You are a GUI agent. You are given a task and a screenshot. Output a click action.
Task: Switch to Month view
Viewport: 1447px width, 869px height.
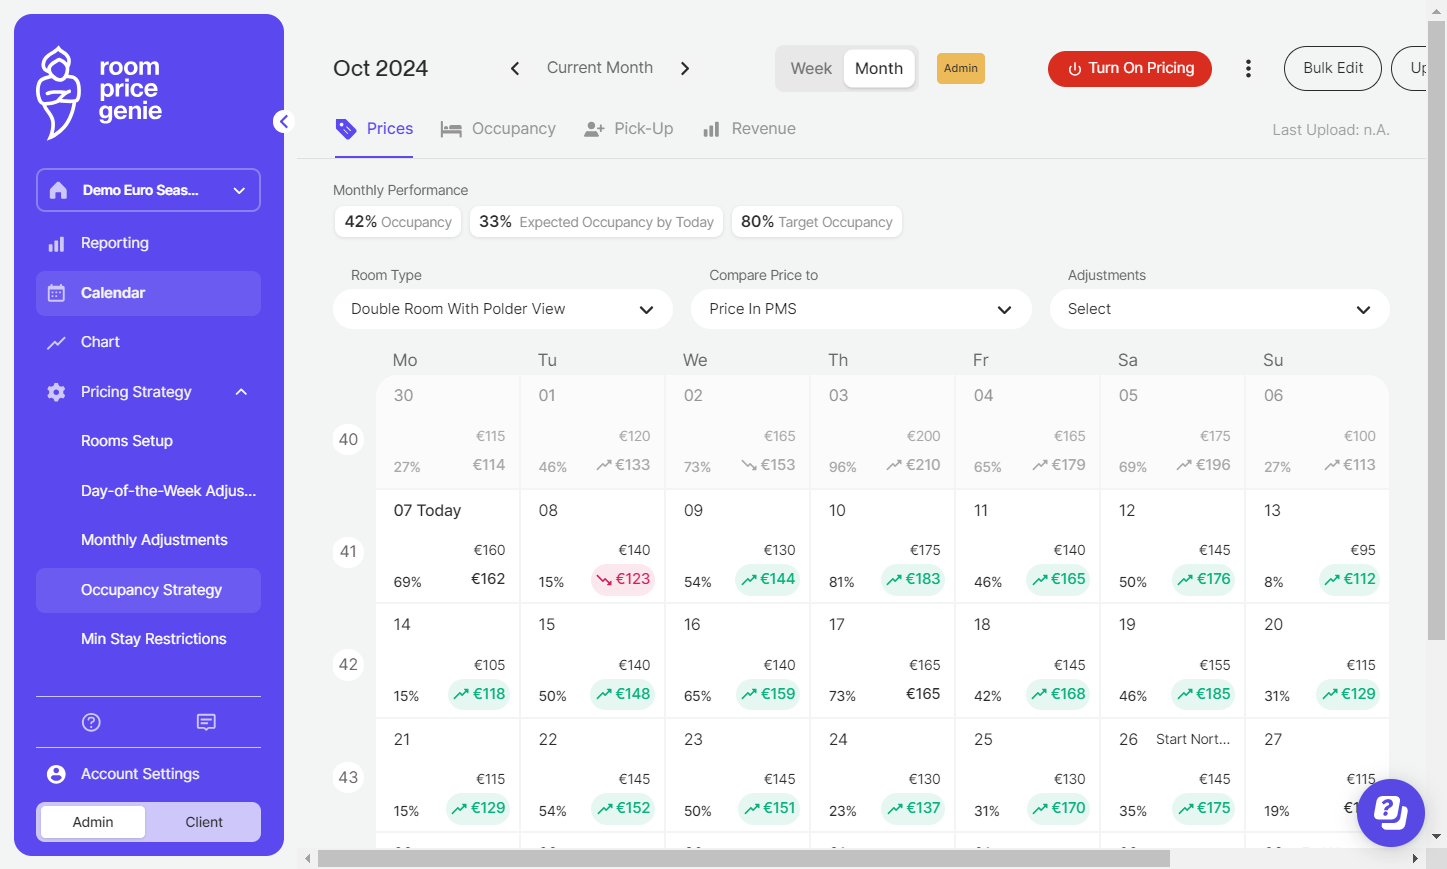pos(879,68)
